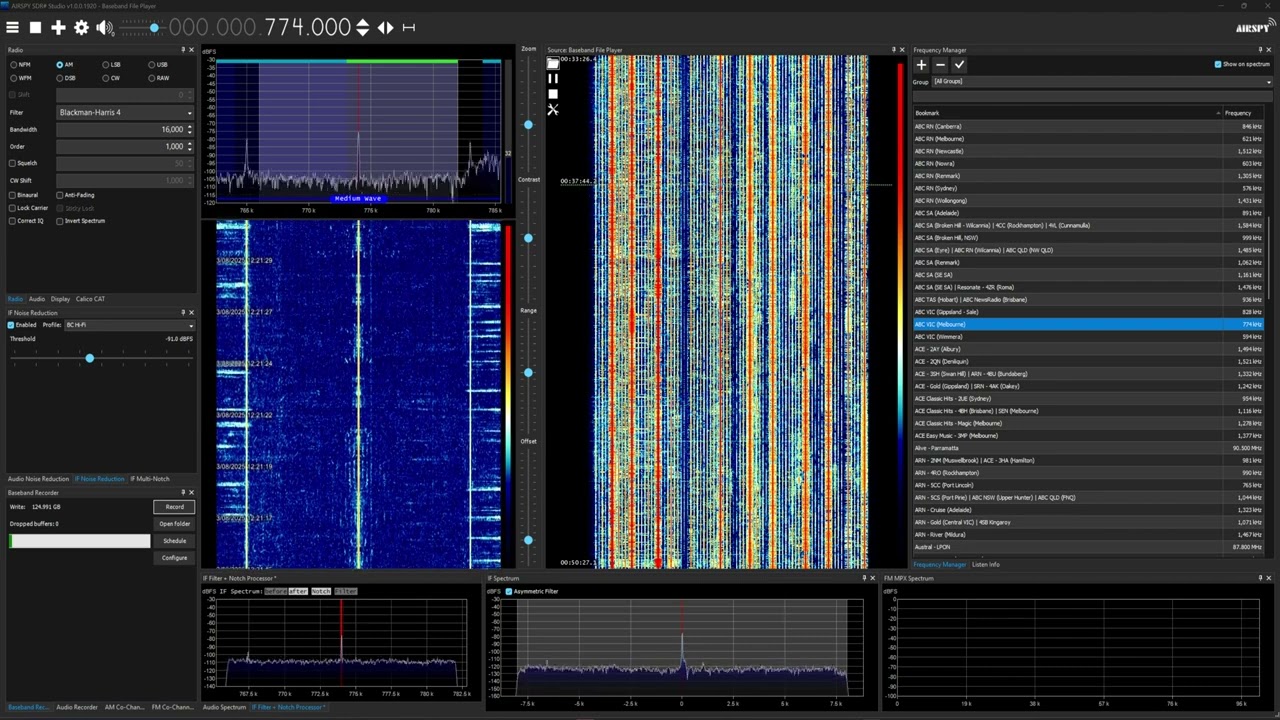Image resolution: width=1280 pixels, height=720 pixels.
Task: Close the Baseband Recorder panel
Action: [x=192, y=493]
